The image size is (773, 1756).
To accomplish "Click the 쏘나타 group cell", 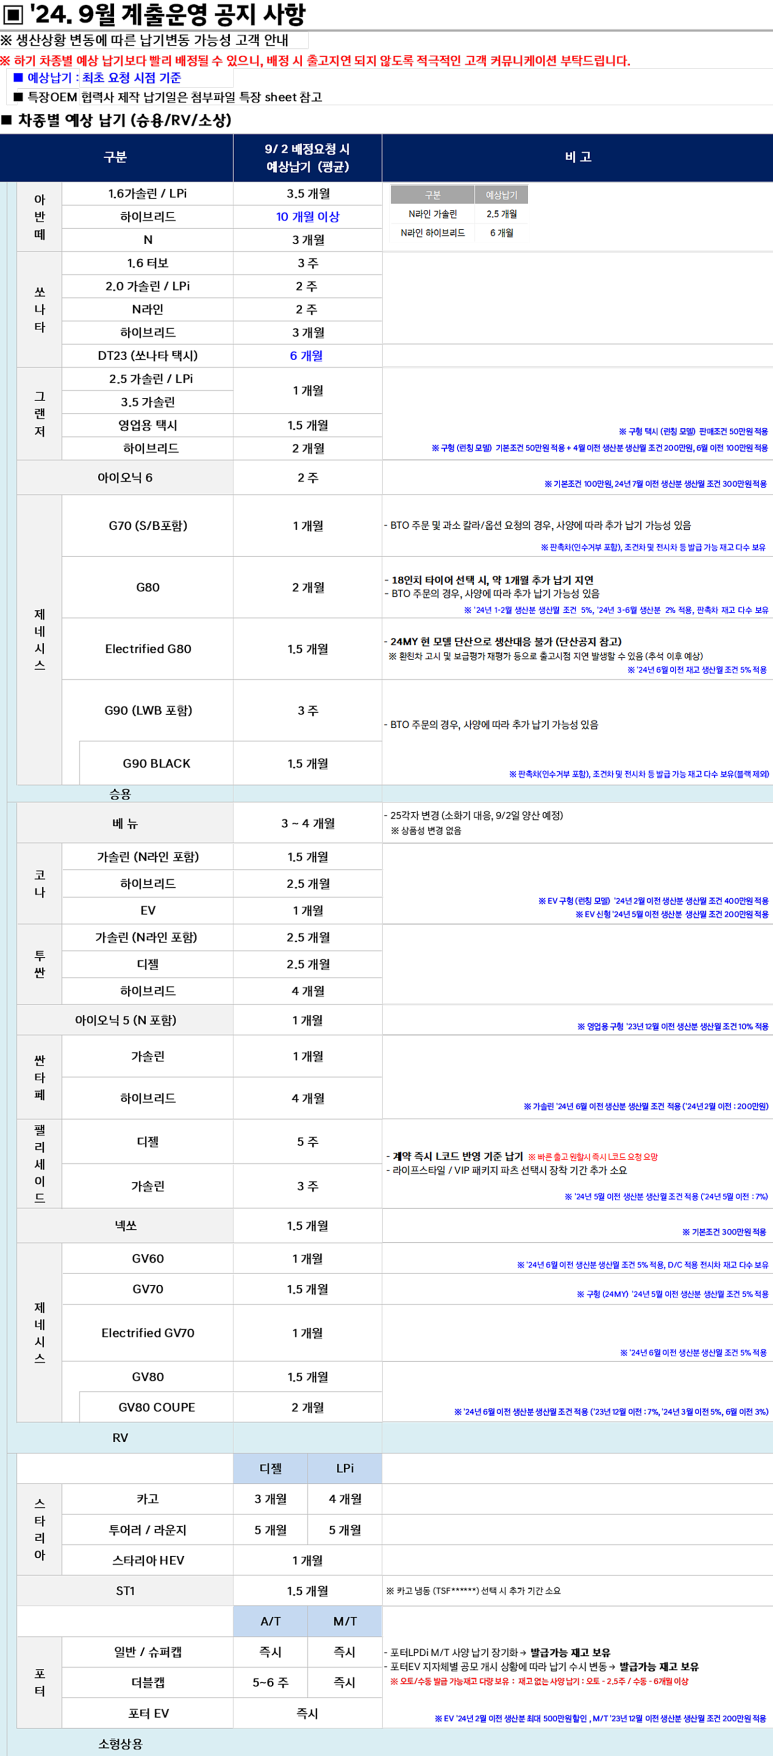I will click(x=40, y=310).
